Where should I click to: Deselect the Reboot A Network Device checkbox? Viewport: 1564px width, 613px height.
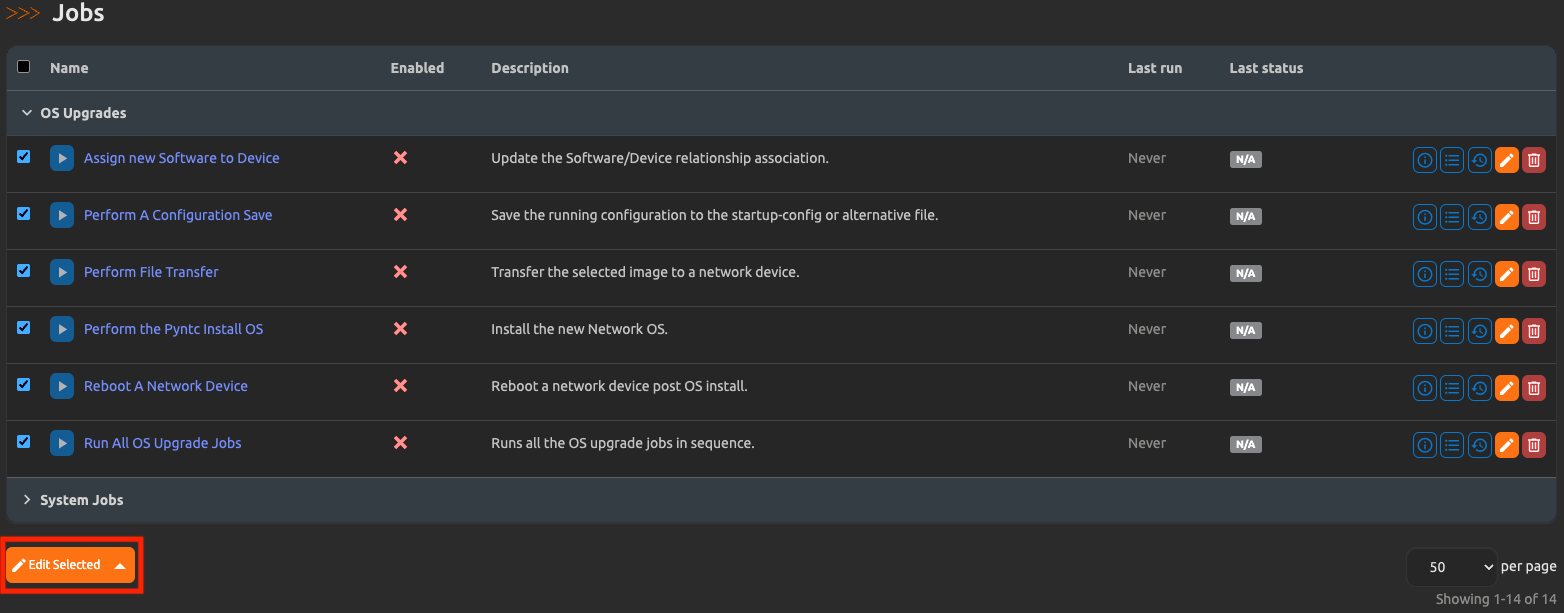pos(24,385)
